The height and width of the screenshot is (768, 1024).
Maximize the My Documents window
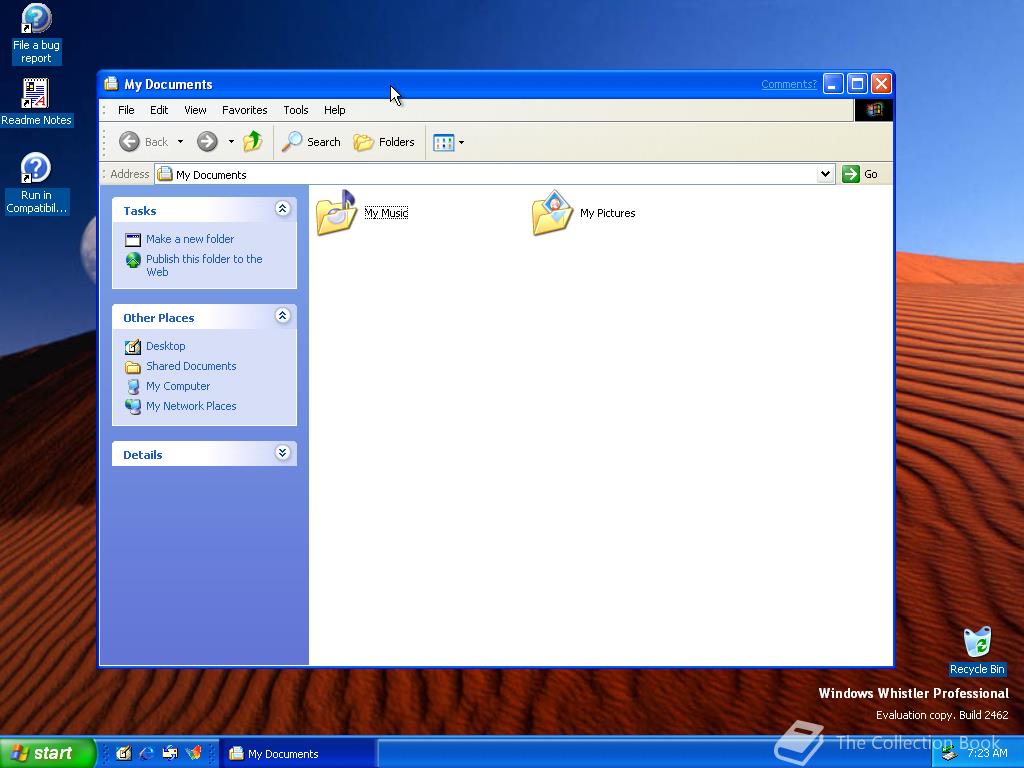tap(857, 84)
